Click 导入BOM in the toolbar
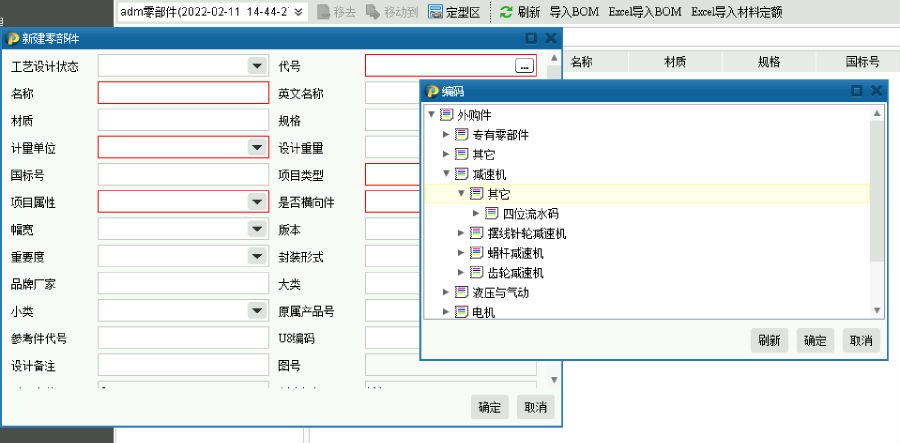900x443 pixels. pos(574,12)
